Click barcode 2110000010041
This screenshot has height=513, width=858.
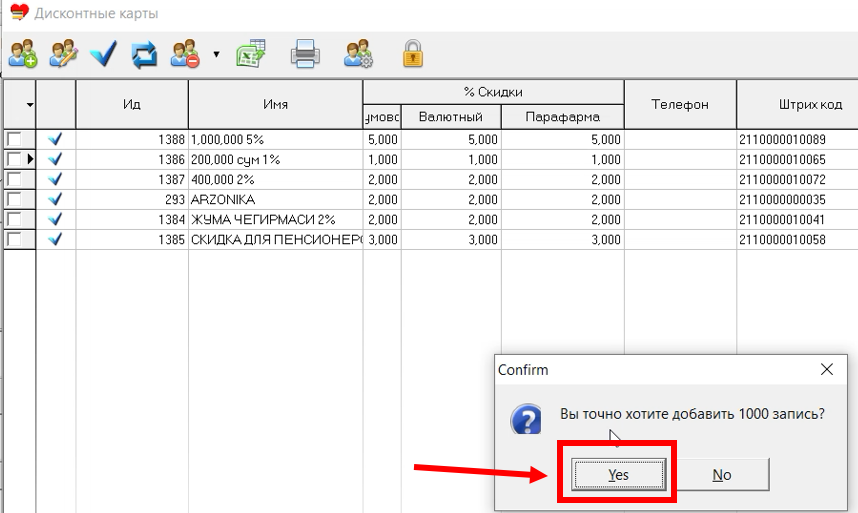click(782, 219)
